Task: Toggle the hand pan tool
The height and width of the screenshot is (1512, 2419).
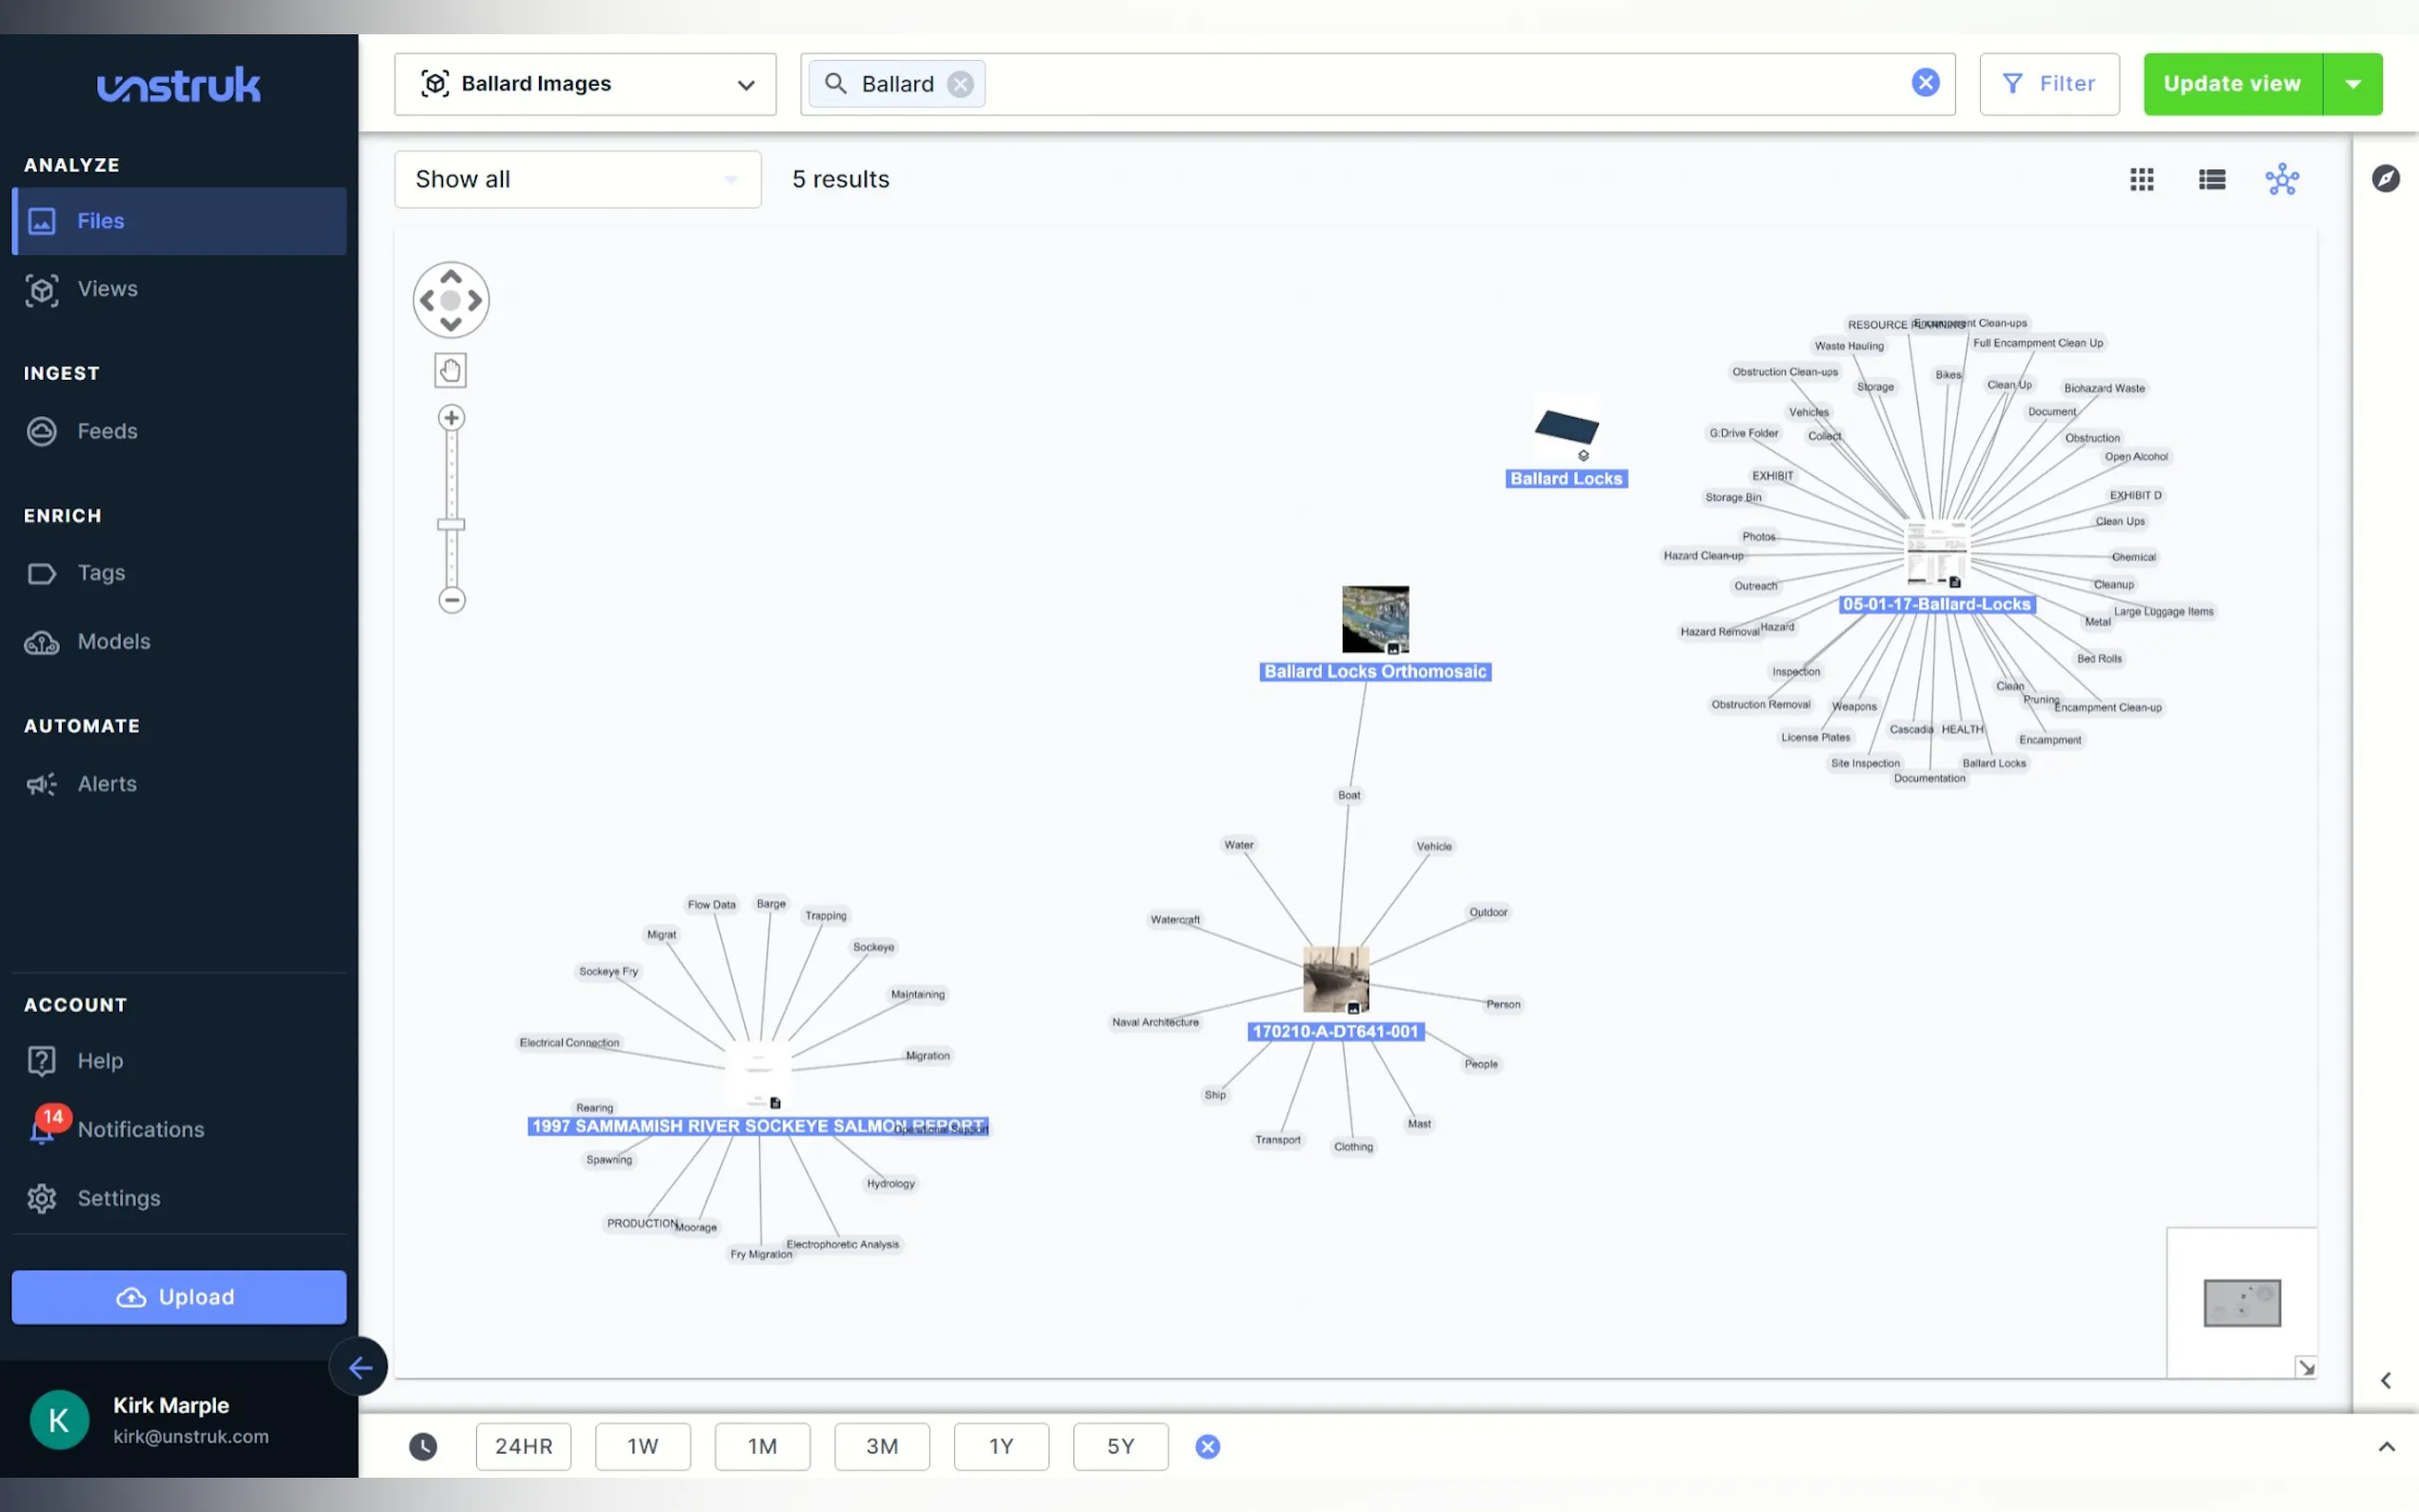Action: pos(450,371)
